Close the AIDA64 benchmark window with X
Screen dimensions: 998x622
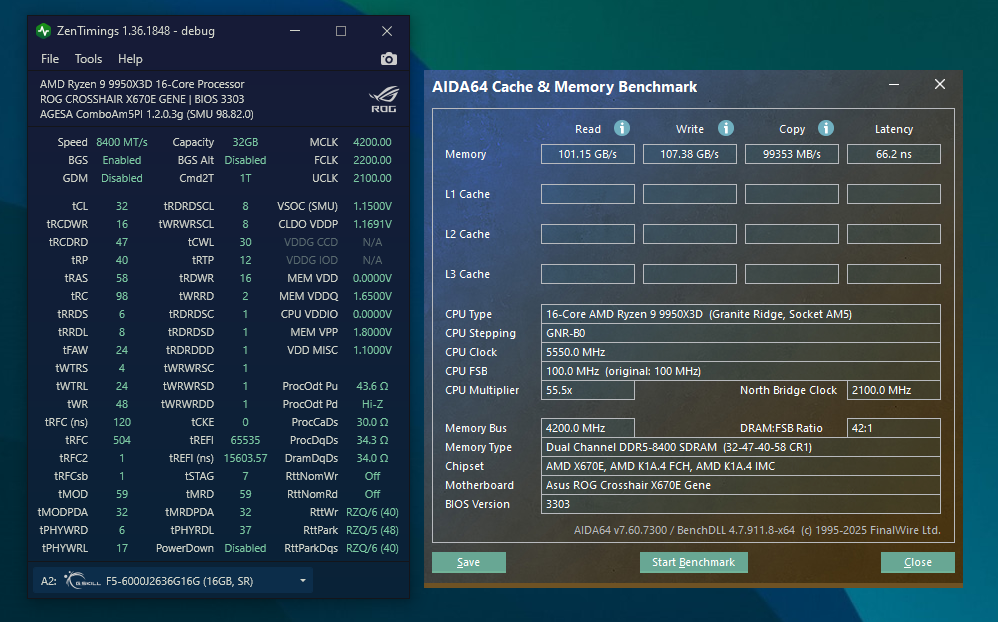point(939,85)
